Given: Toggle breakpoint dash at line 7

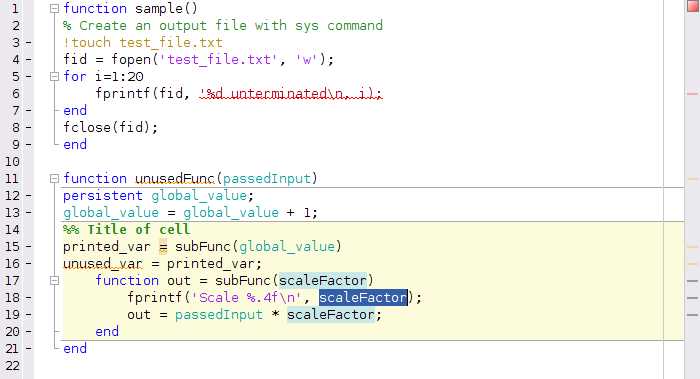Looking at the screenshot, I should pyautogui.click(x=29, y=111).
